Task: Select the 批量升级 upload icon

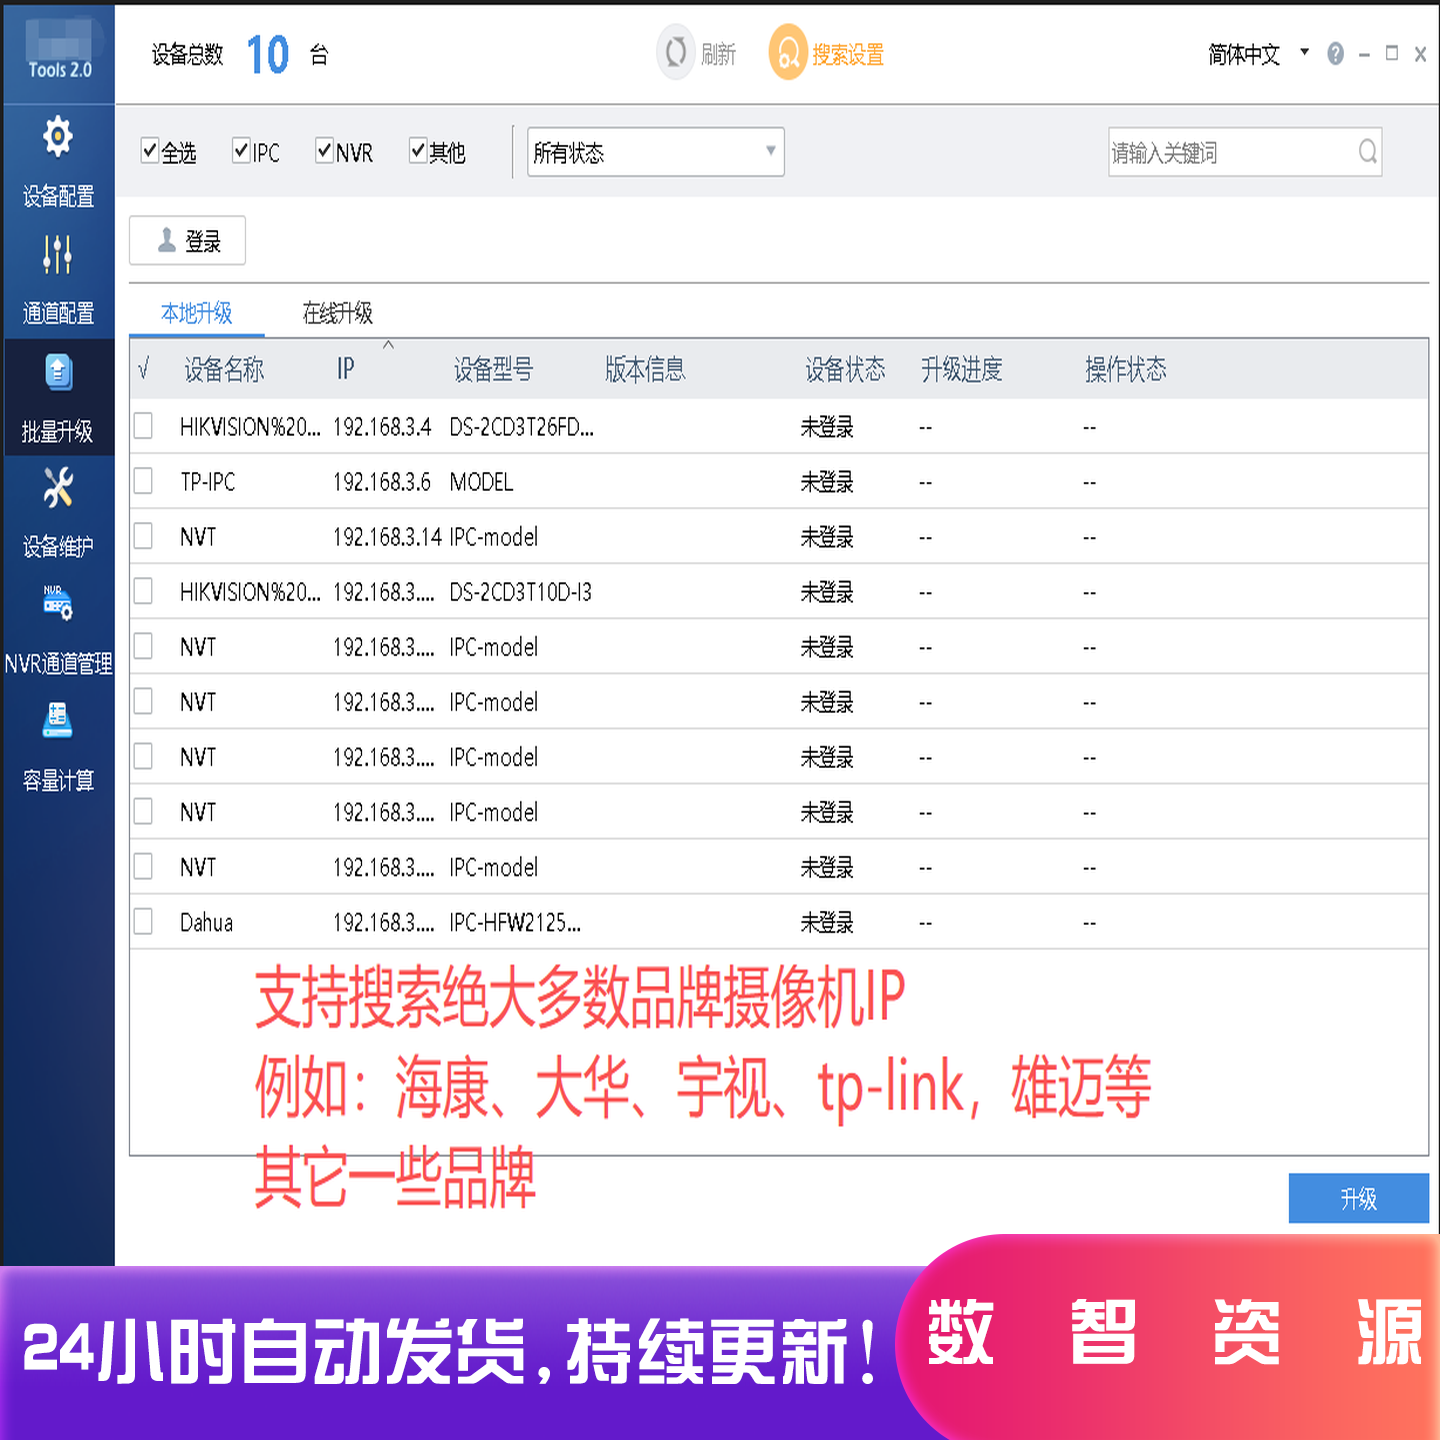Action: pyautogui.click(x=59, y=372)
